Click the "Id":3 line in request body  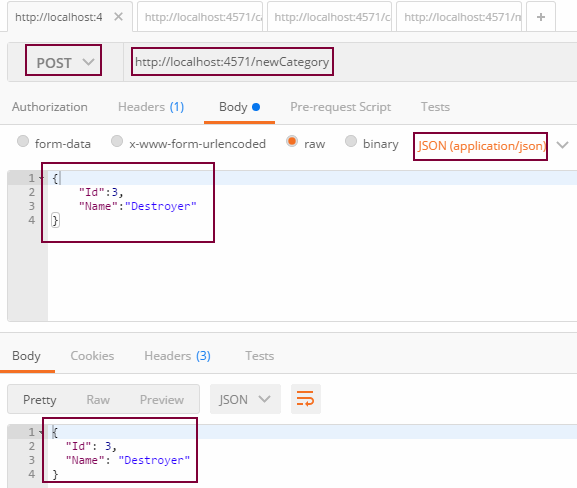(x=101, y=192)
